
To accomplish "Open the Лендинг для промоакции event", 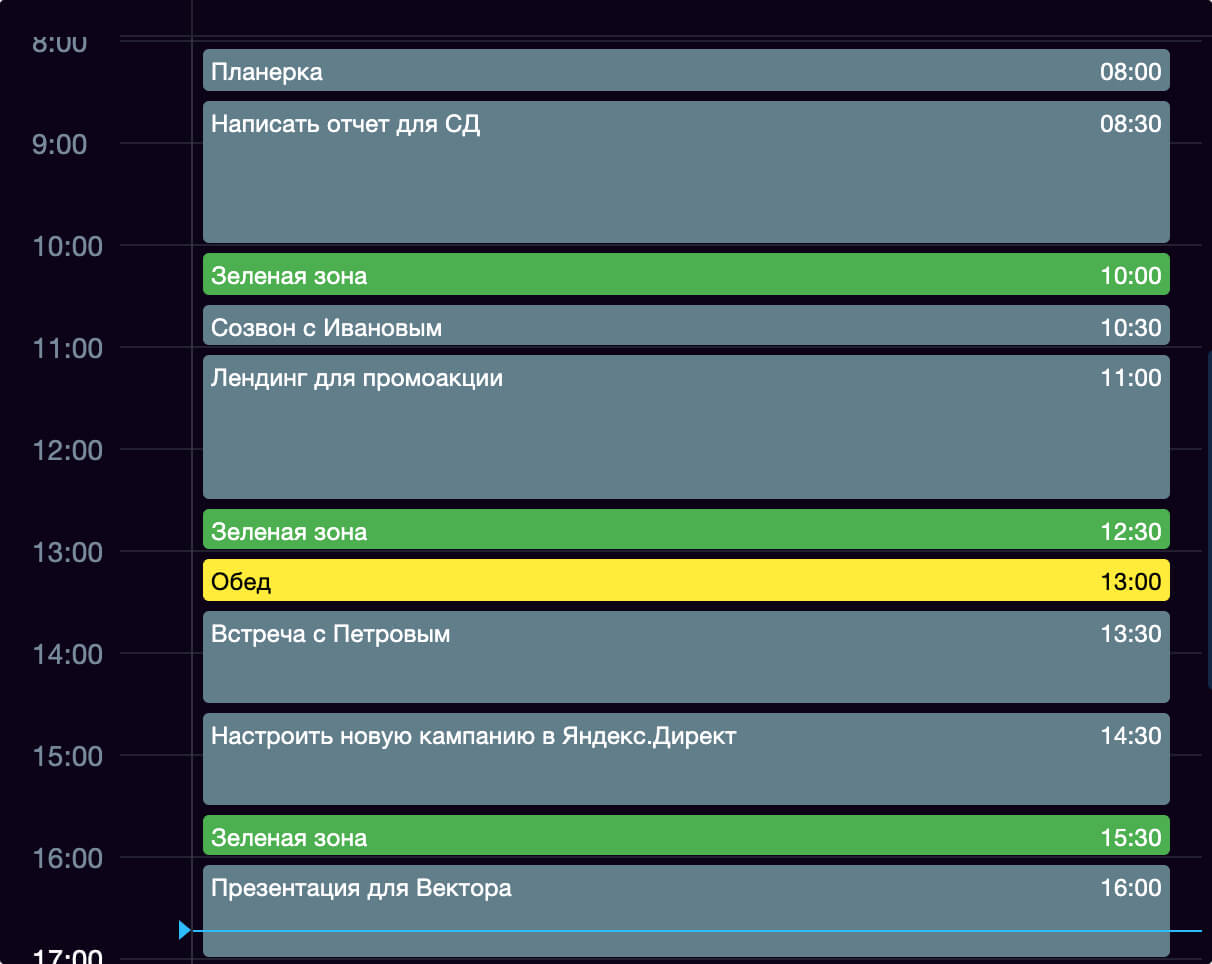I will 686,427.
